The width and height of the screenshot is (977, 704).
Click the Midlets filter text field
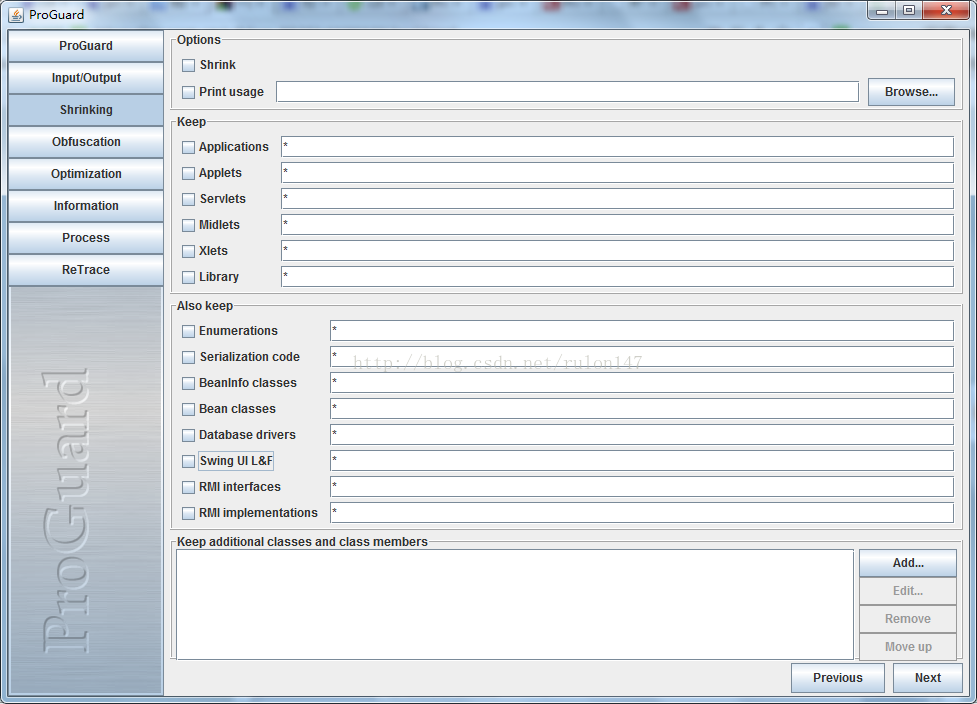[617, 225]
